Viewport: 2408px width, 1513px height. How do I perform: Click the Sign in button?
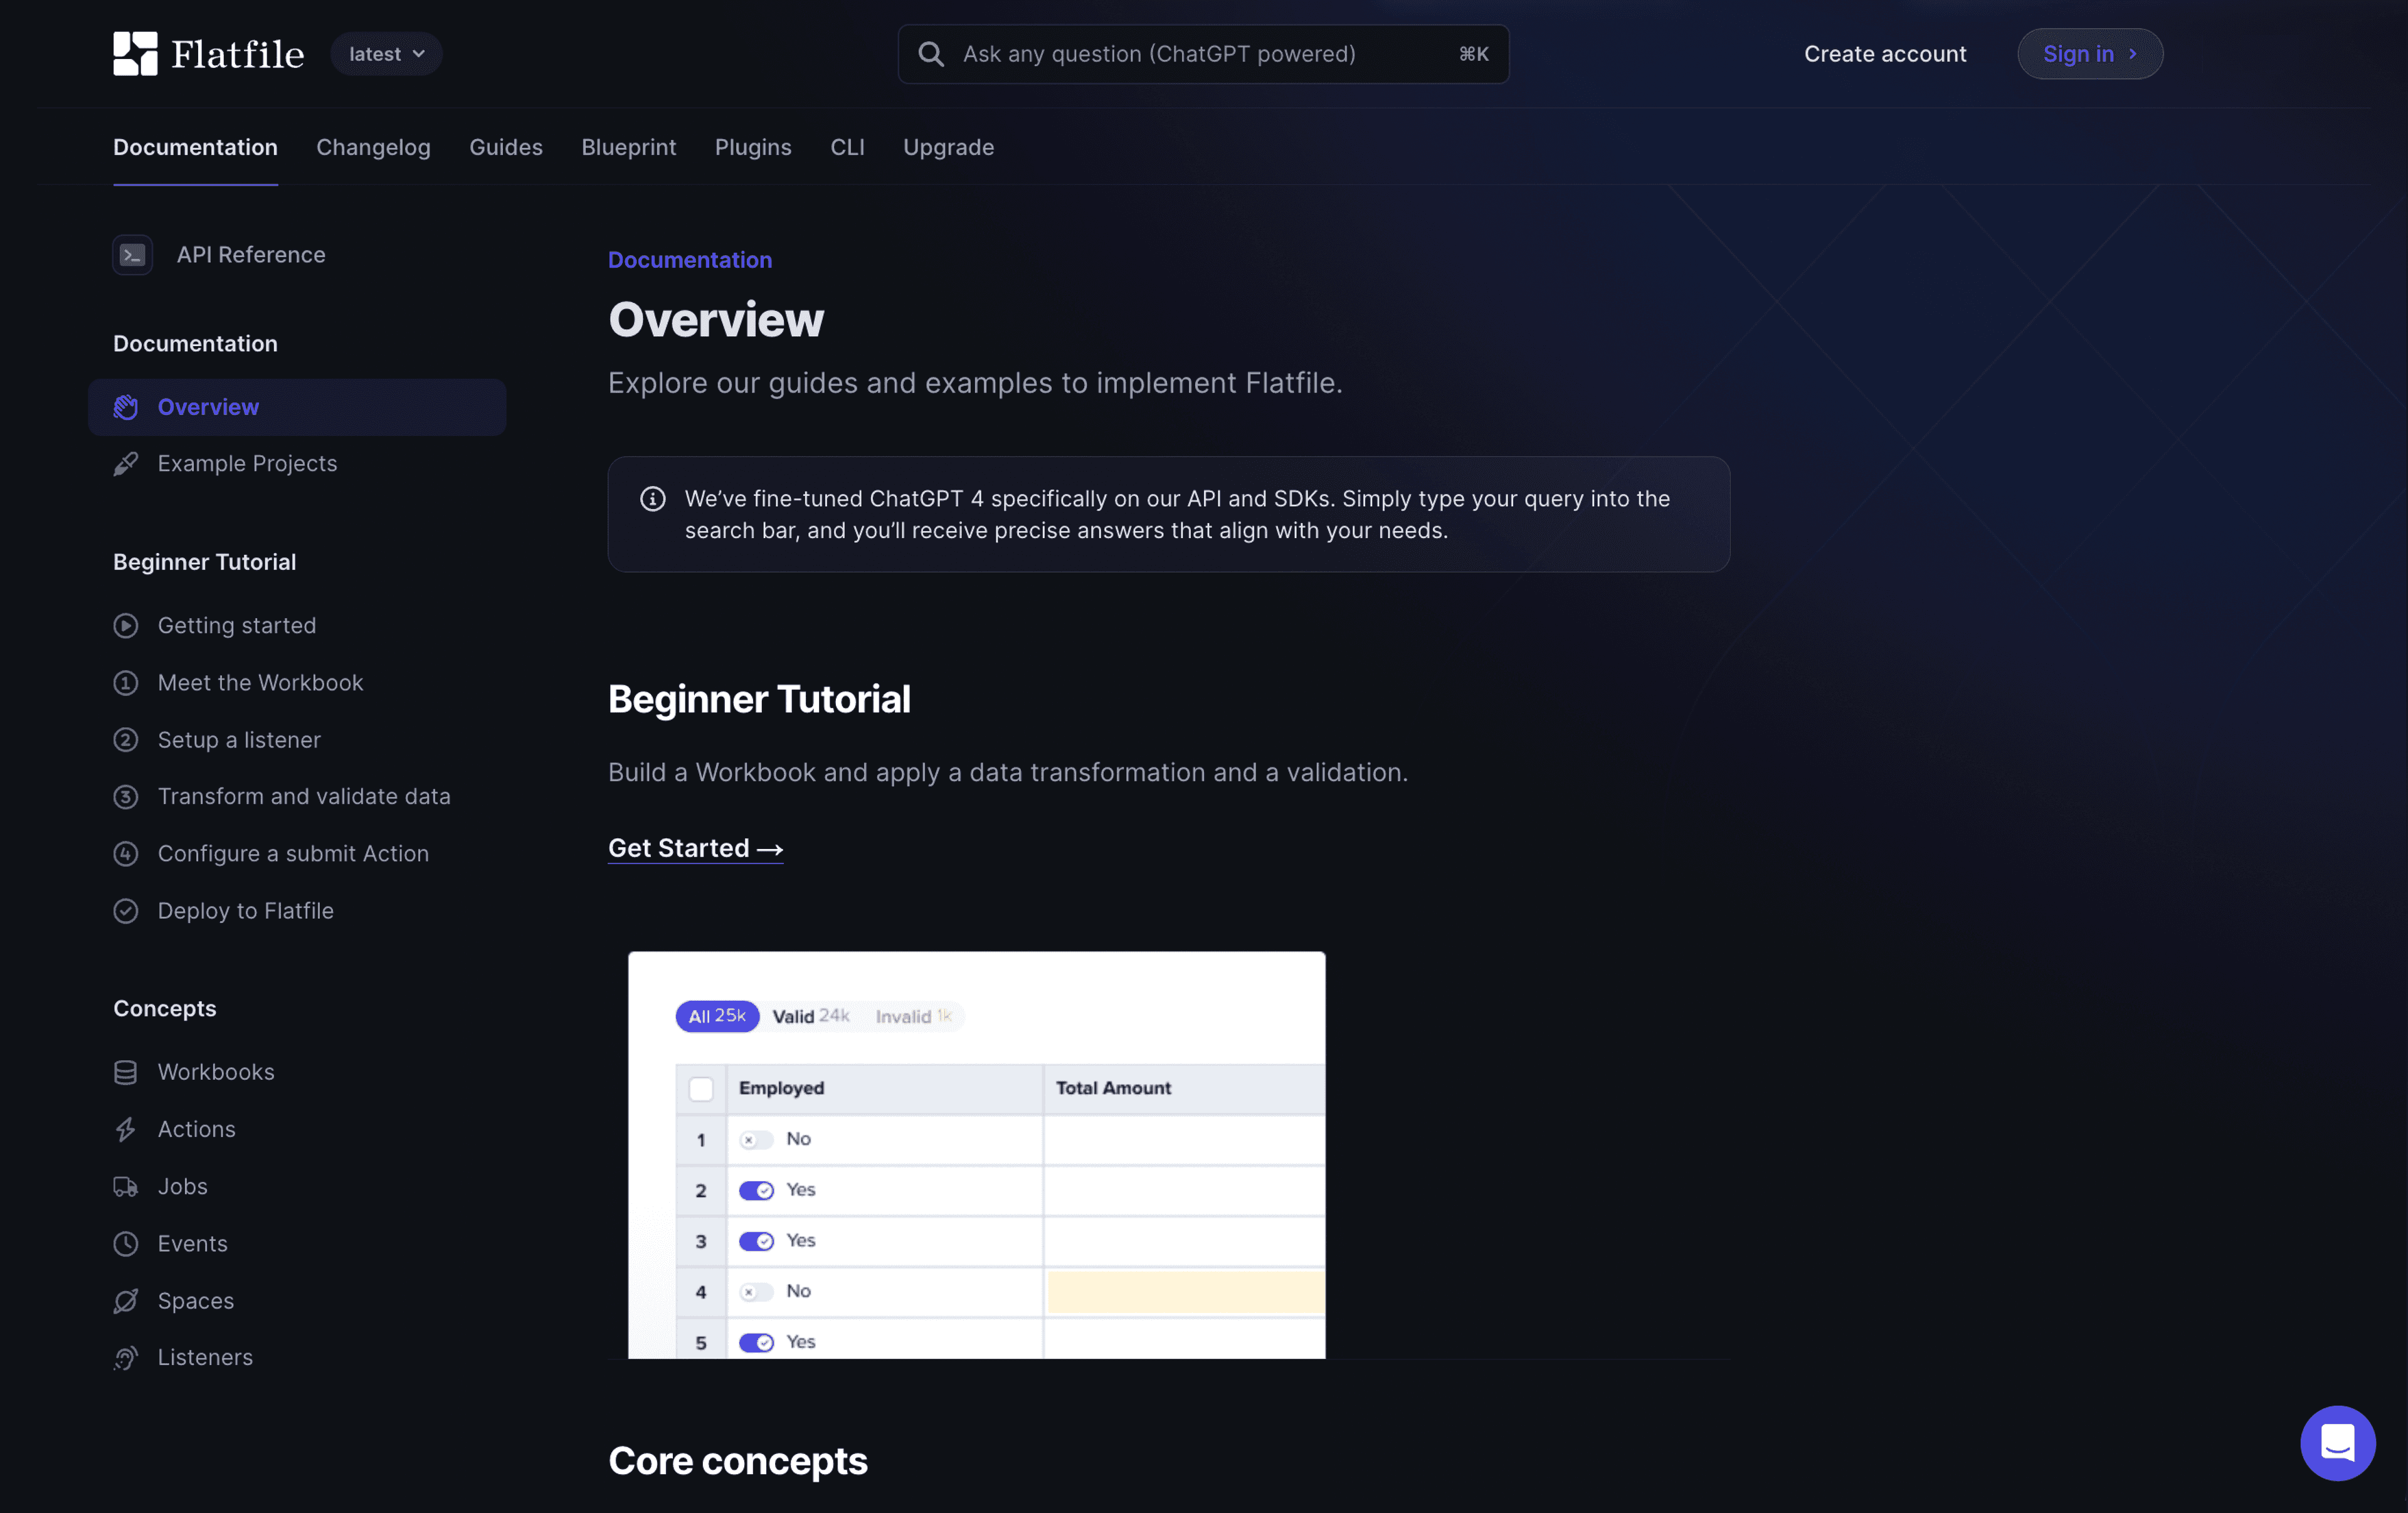point(2089,52)
